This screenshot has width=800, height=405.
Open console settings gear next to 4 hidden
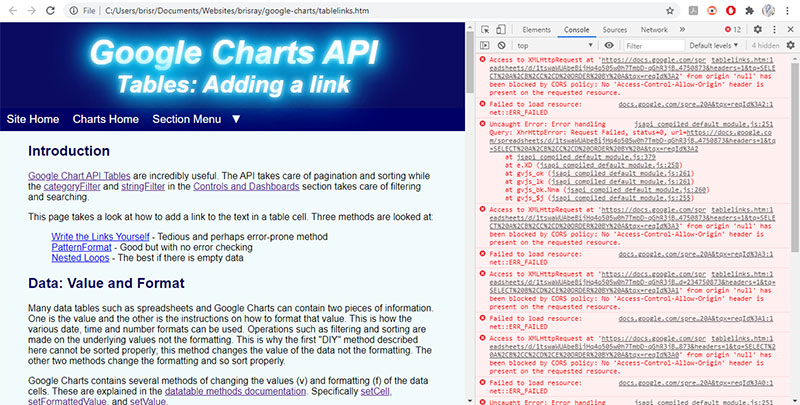790,45
